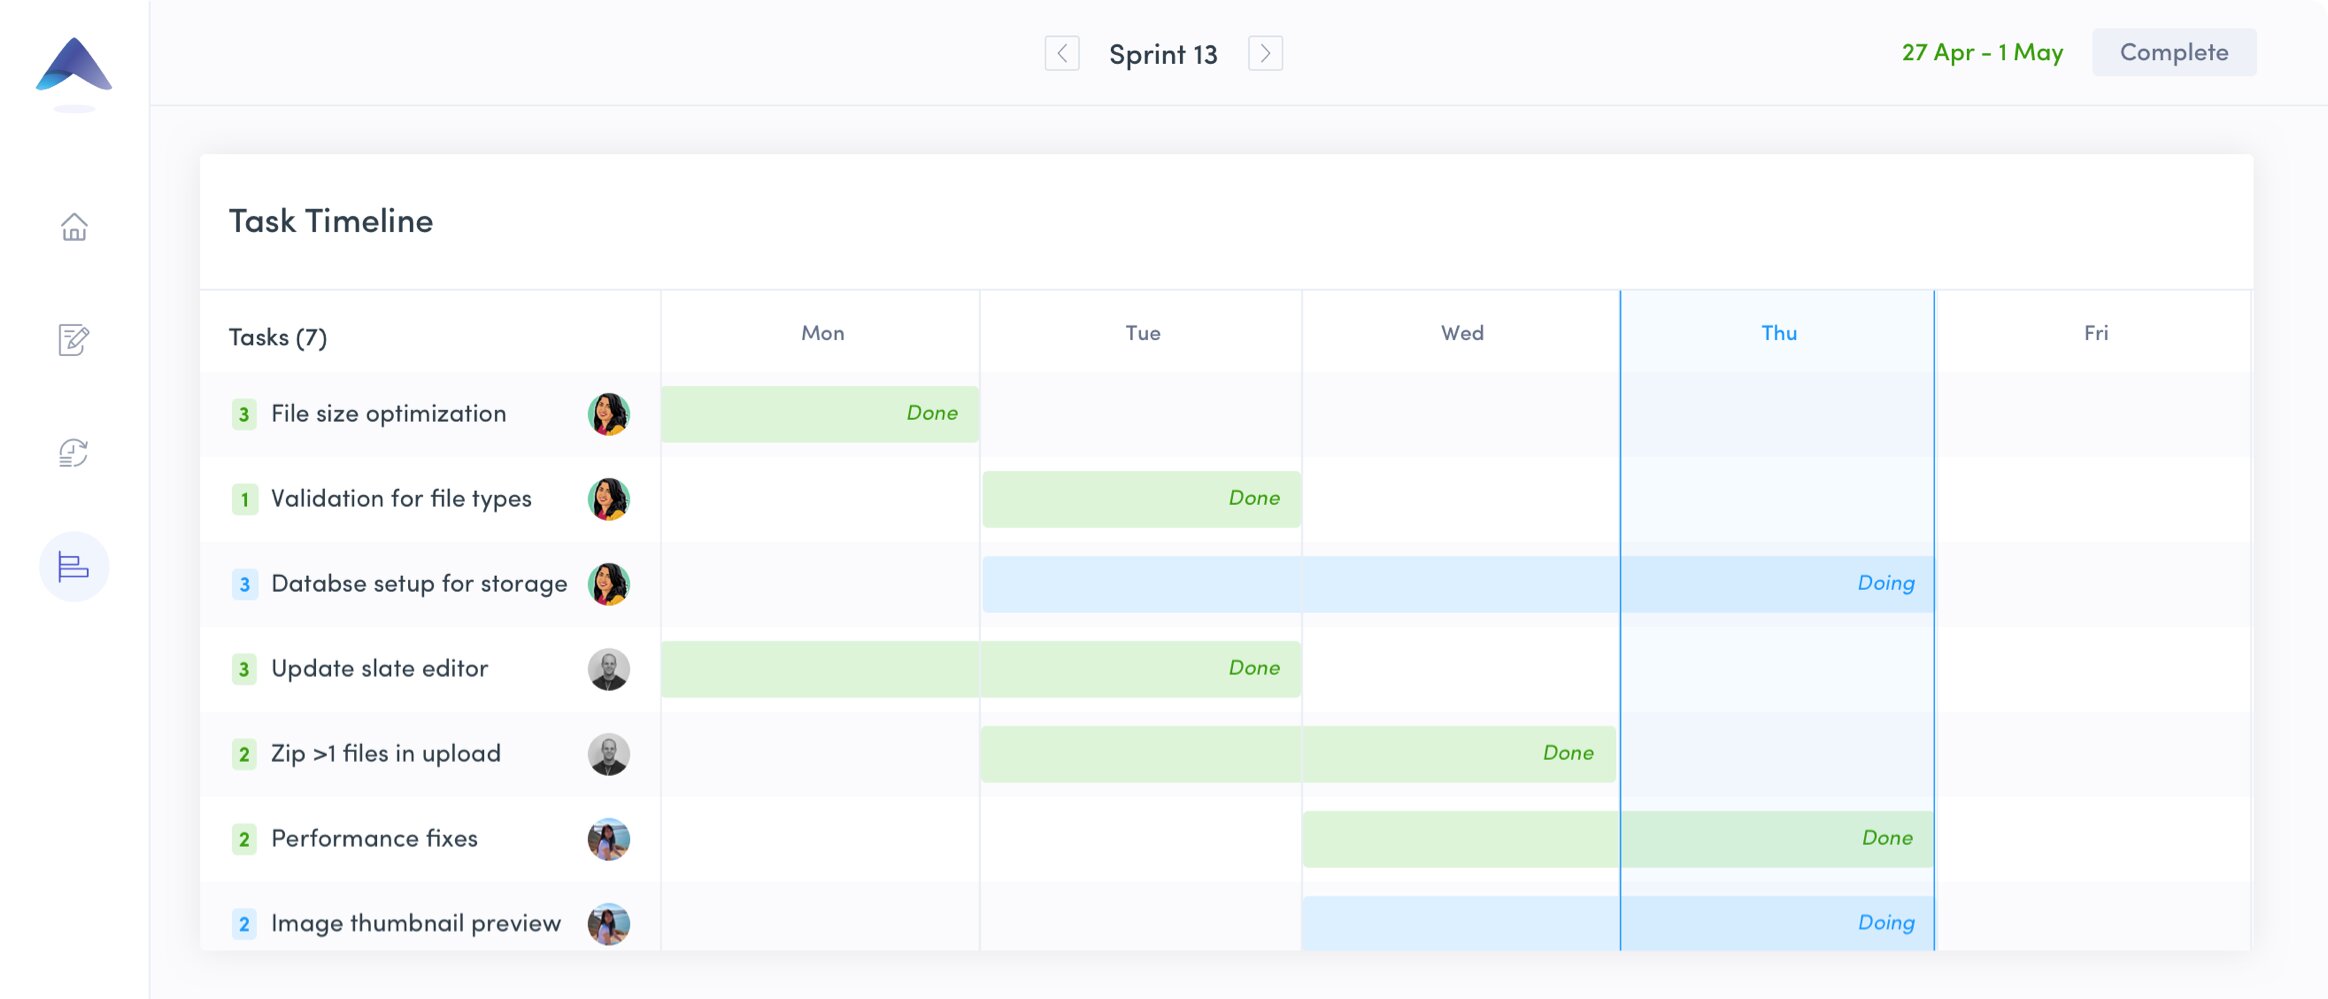This screenshot has width=2328, height=999.
Task: Click the Doing bar for Image thumbnail preview
Action: coord(1618,923)
